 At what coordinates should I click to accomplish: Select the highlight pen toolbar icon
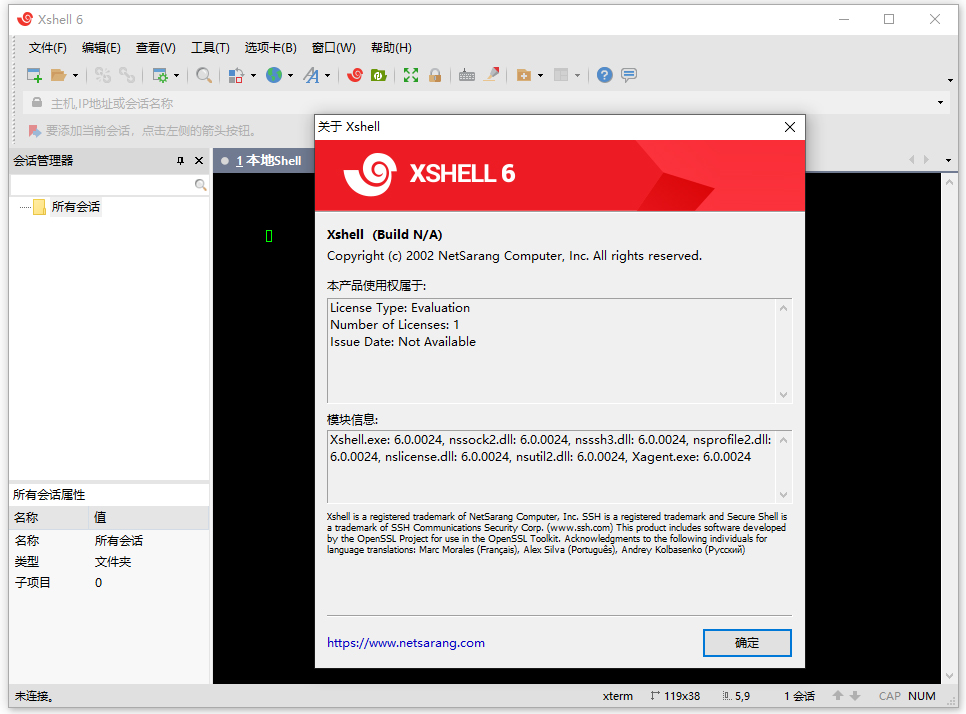492,75
